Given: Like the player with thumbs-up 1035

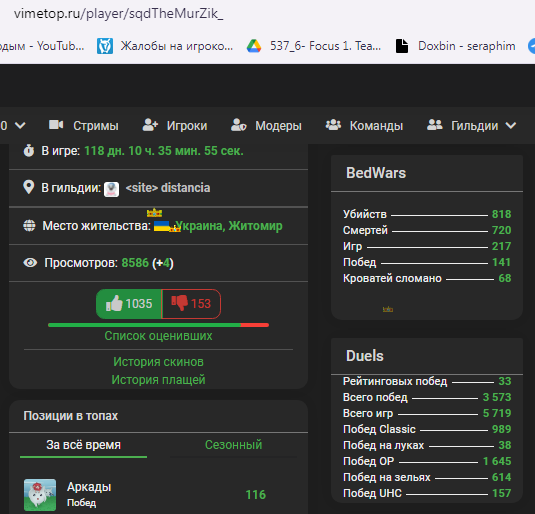Looking at the screenshot, I should pyautogui.click(x=129, y=304).
